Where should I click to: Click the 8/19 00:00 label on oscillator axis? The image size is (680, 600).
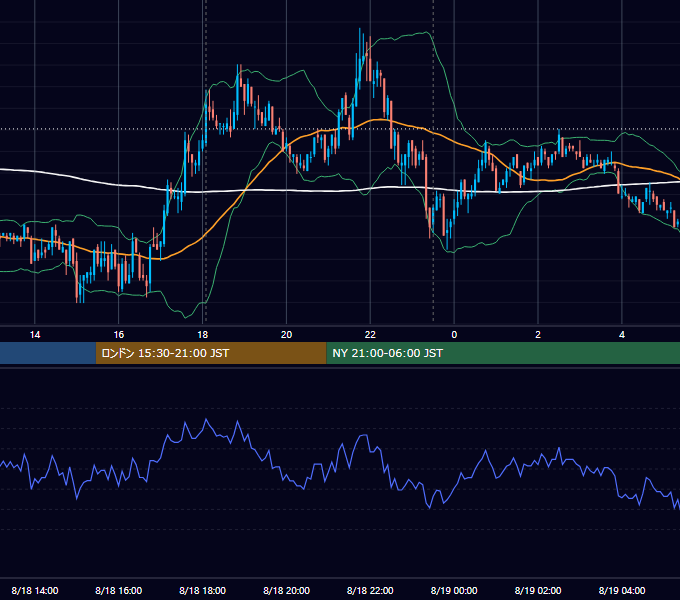point(454,590)
